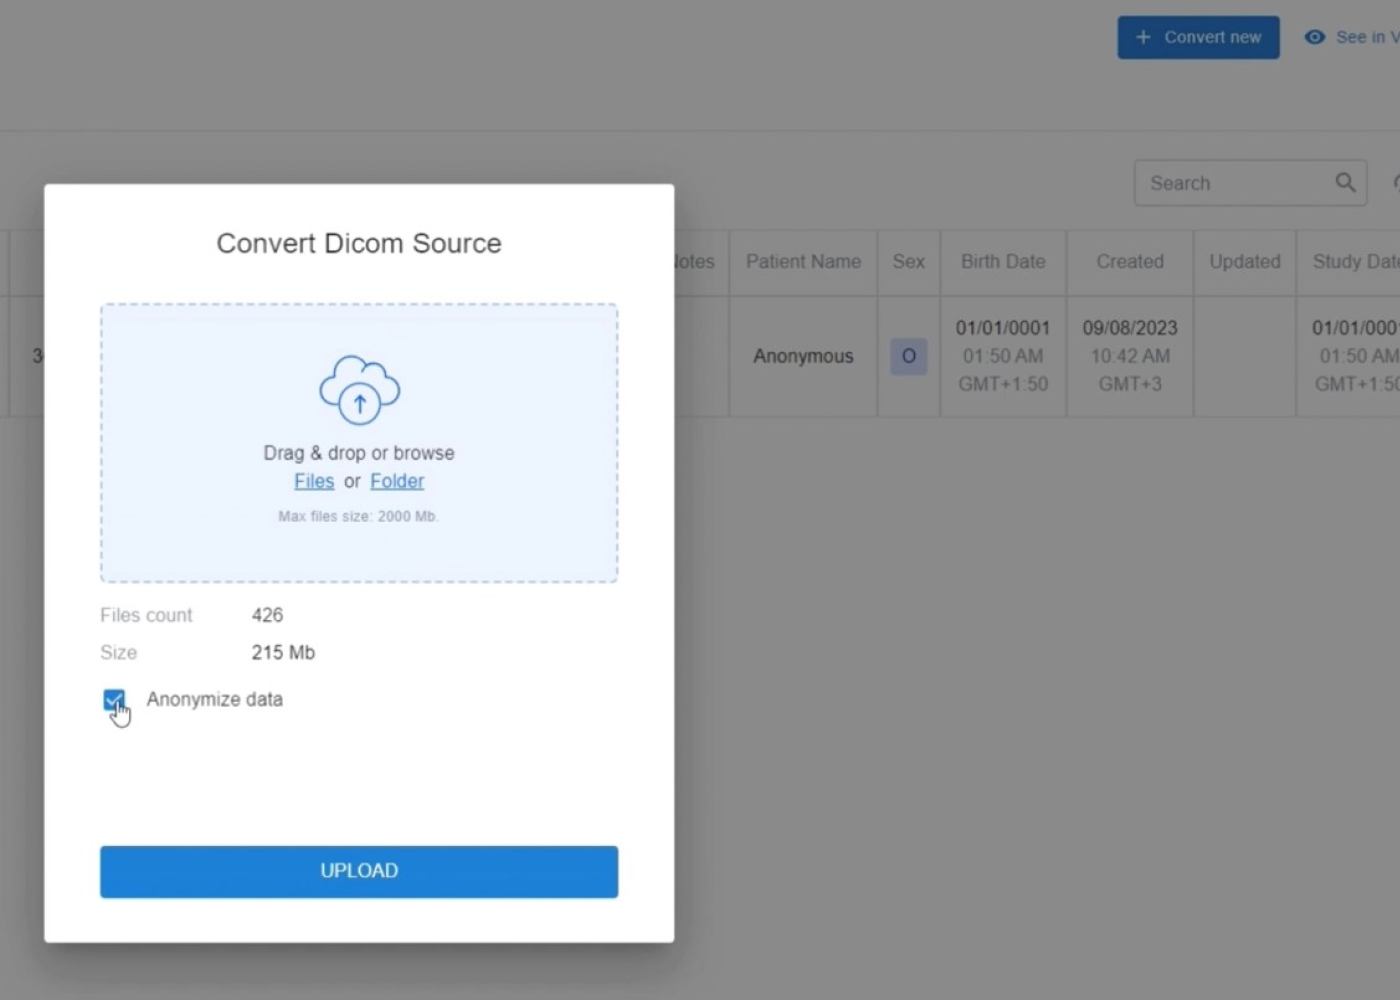Sort by Patient Name column header
The width and height of the screenshot is (1400, 1000).
pyautogui.click(x=803, y=261)
